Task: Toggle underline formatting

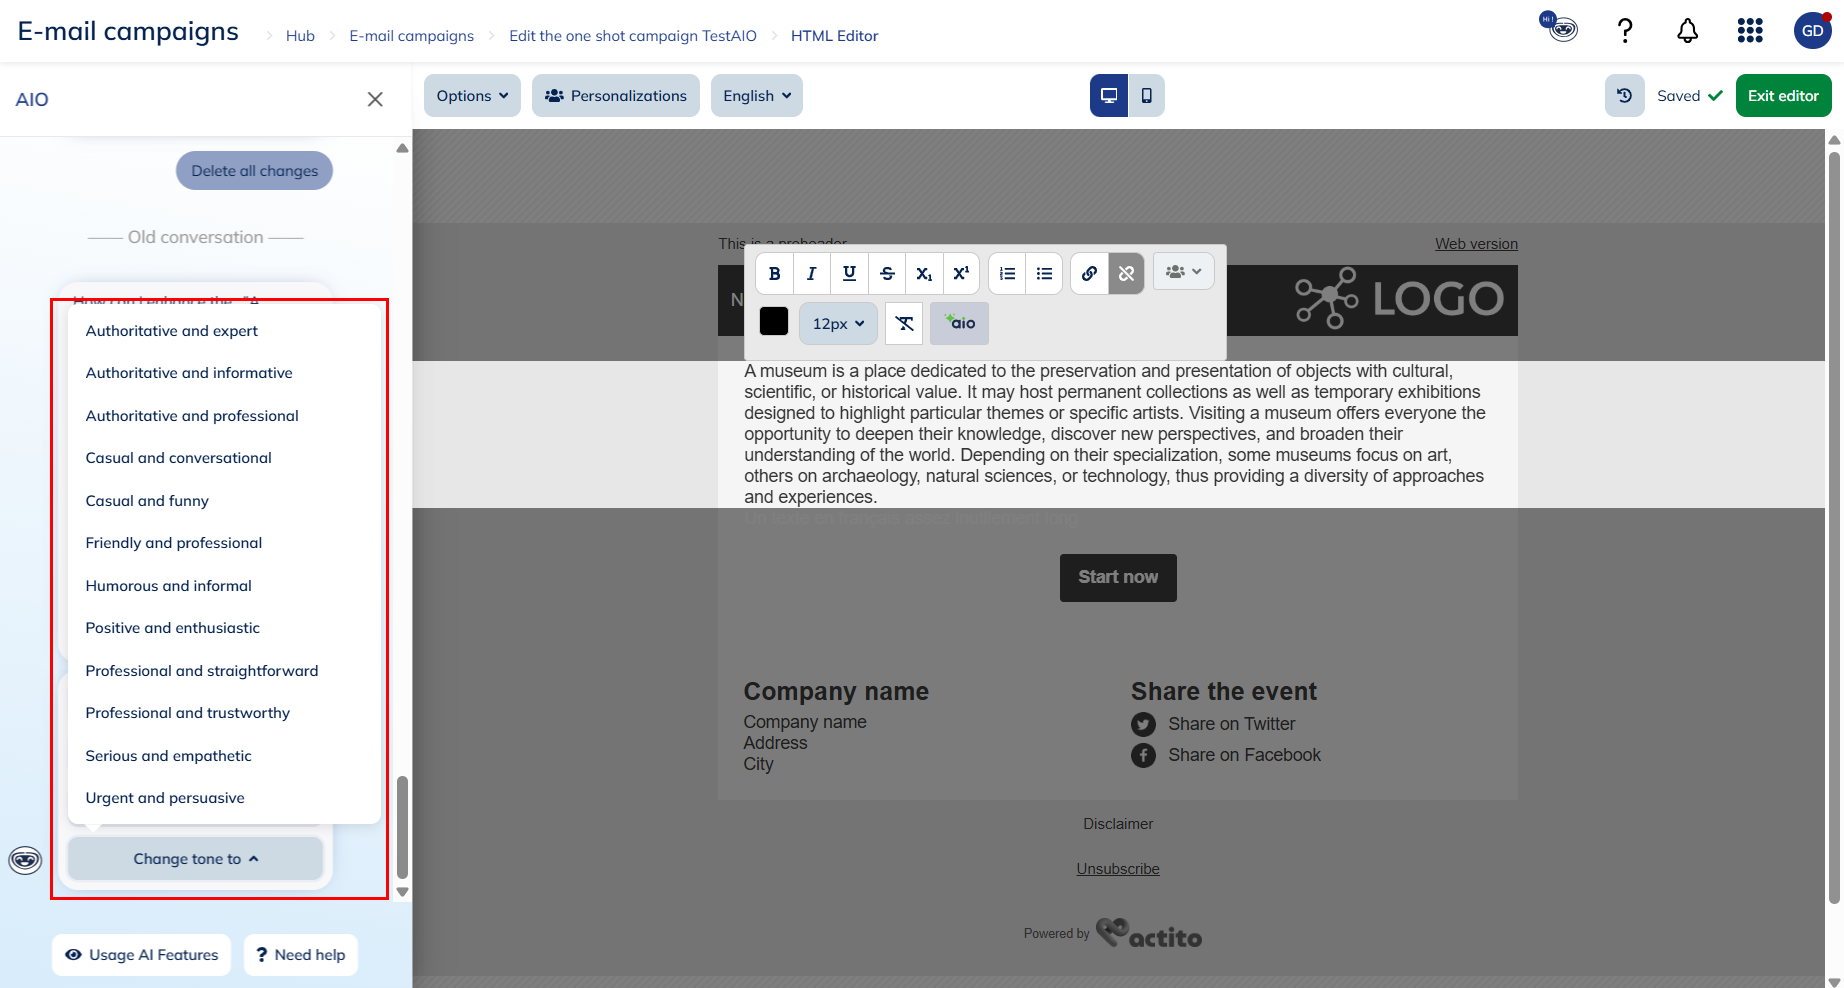Action: (x=849, y=274)
